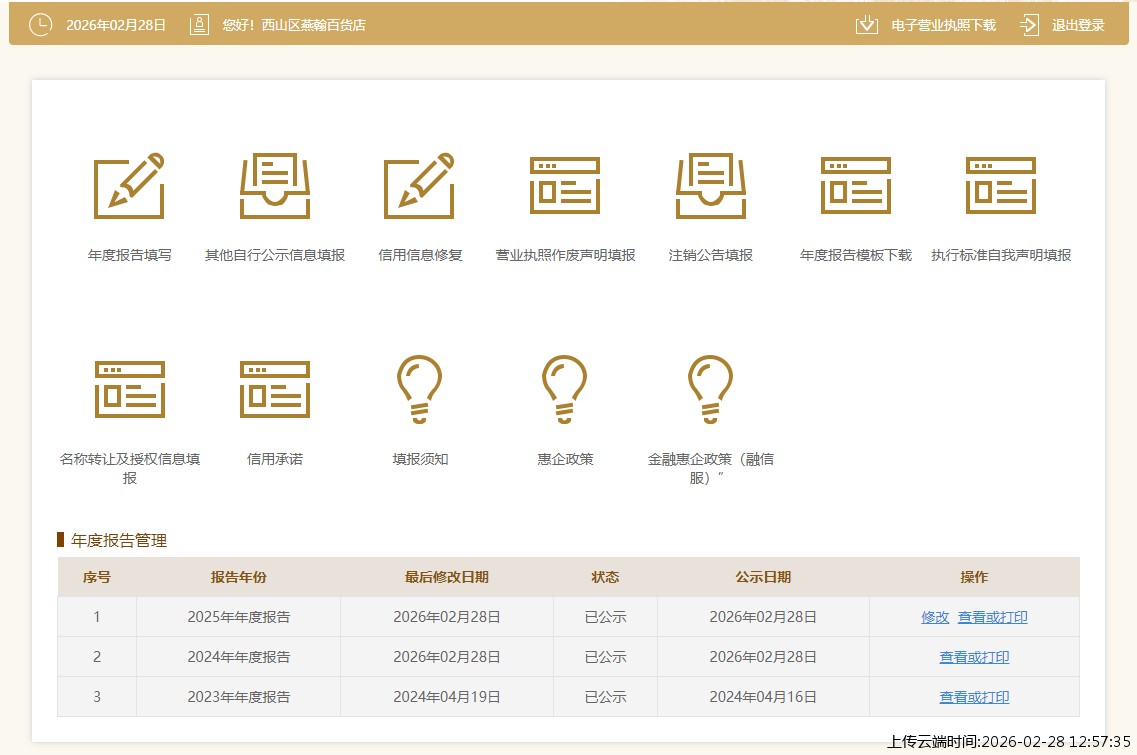Click the 惠企政策 lightbulb icon
This screenshot has width=1137, height=755.
point(565,389)
